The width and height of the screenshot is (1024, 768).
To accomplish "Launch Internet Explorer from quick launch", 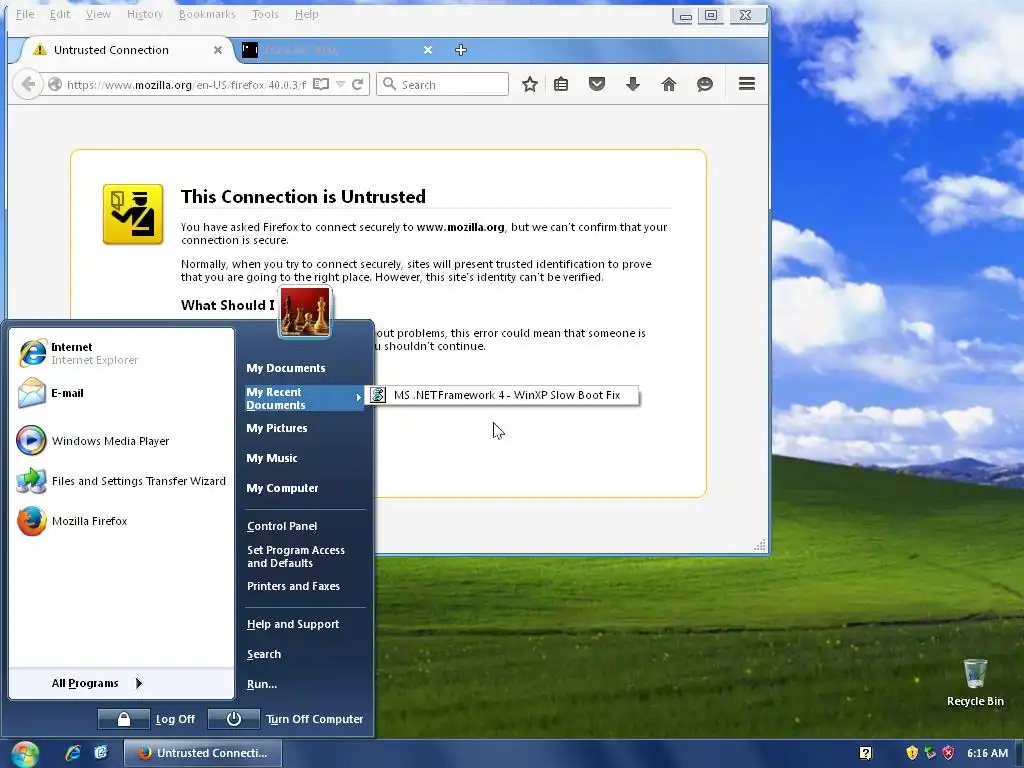I will [x=72, y=753].
